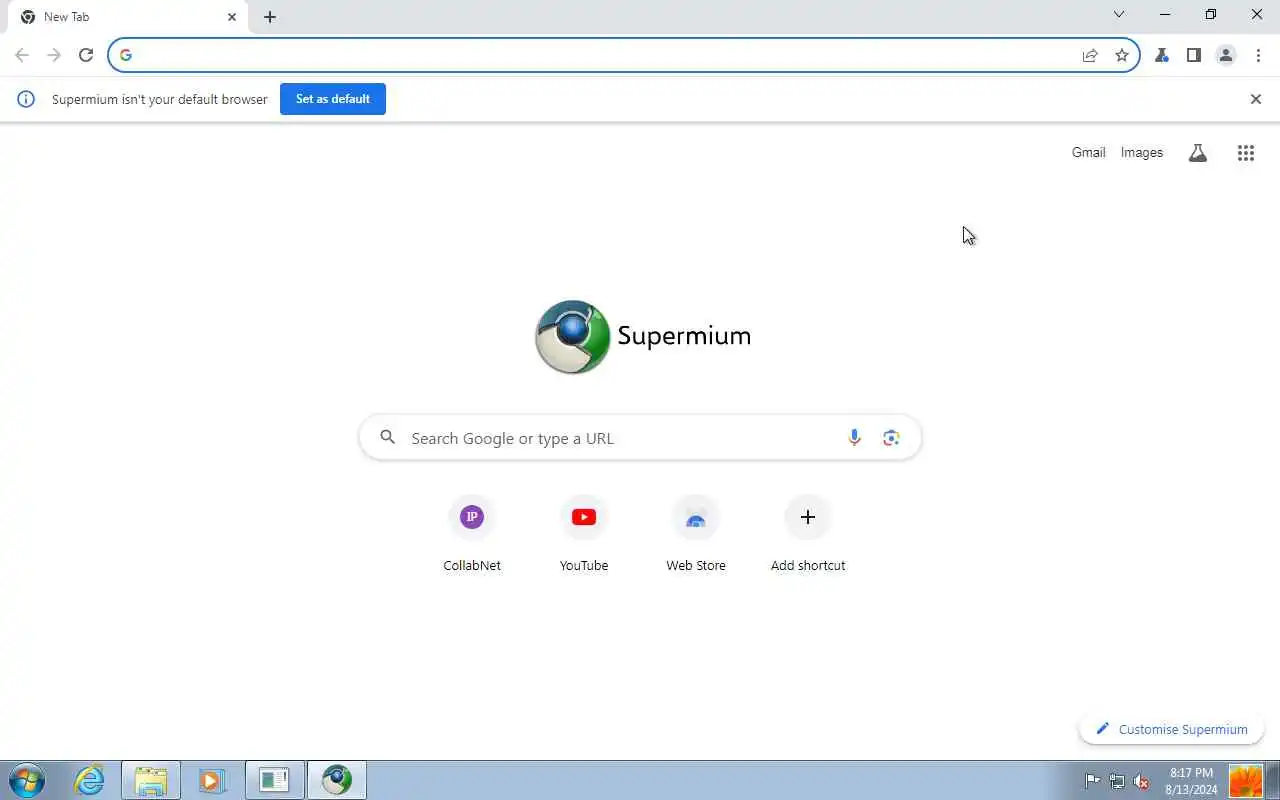
Task: Search by image with lens icon
Action: [x=891, y=438]
